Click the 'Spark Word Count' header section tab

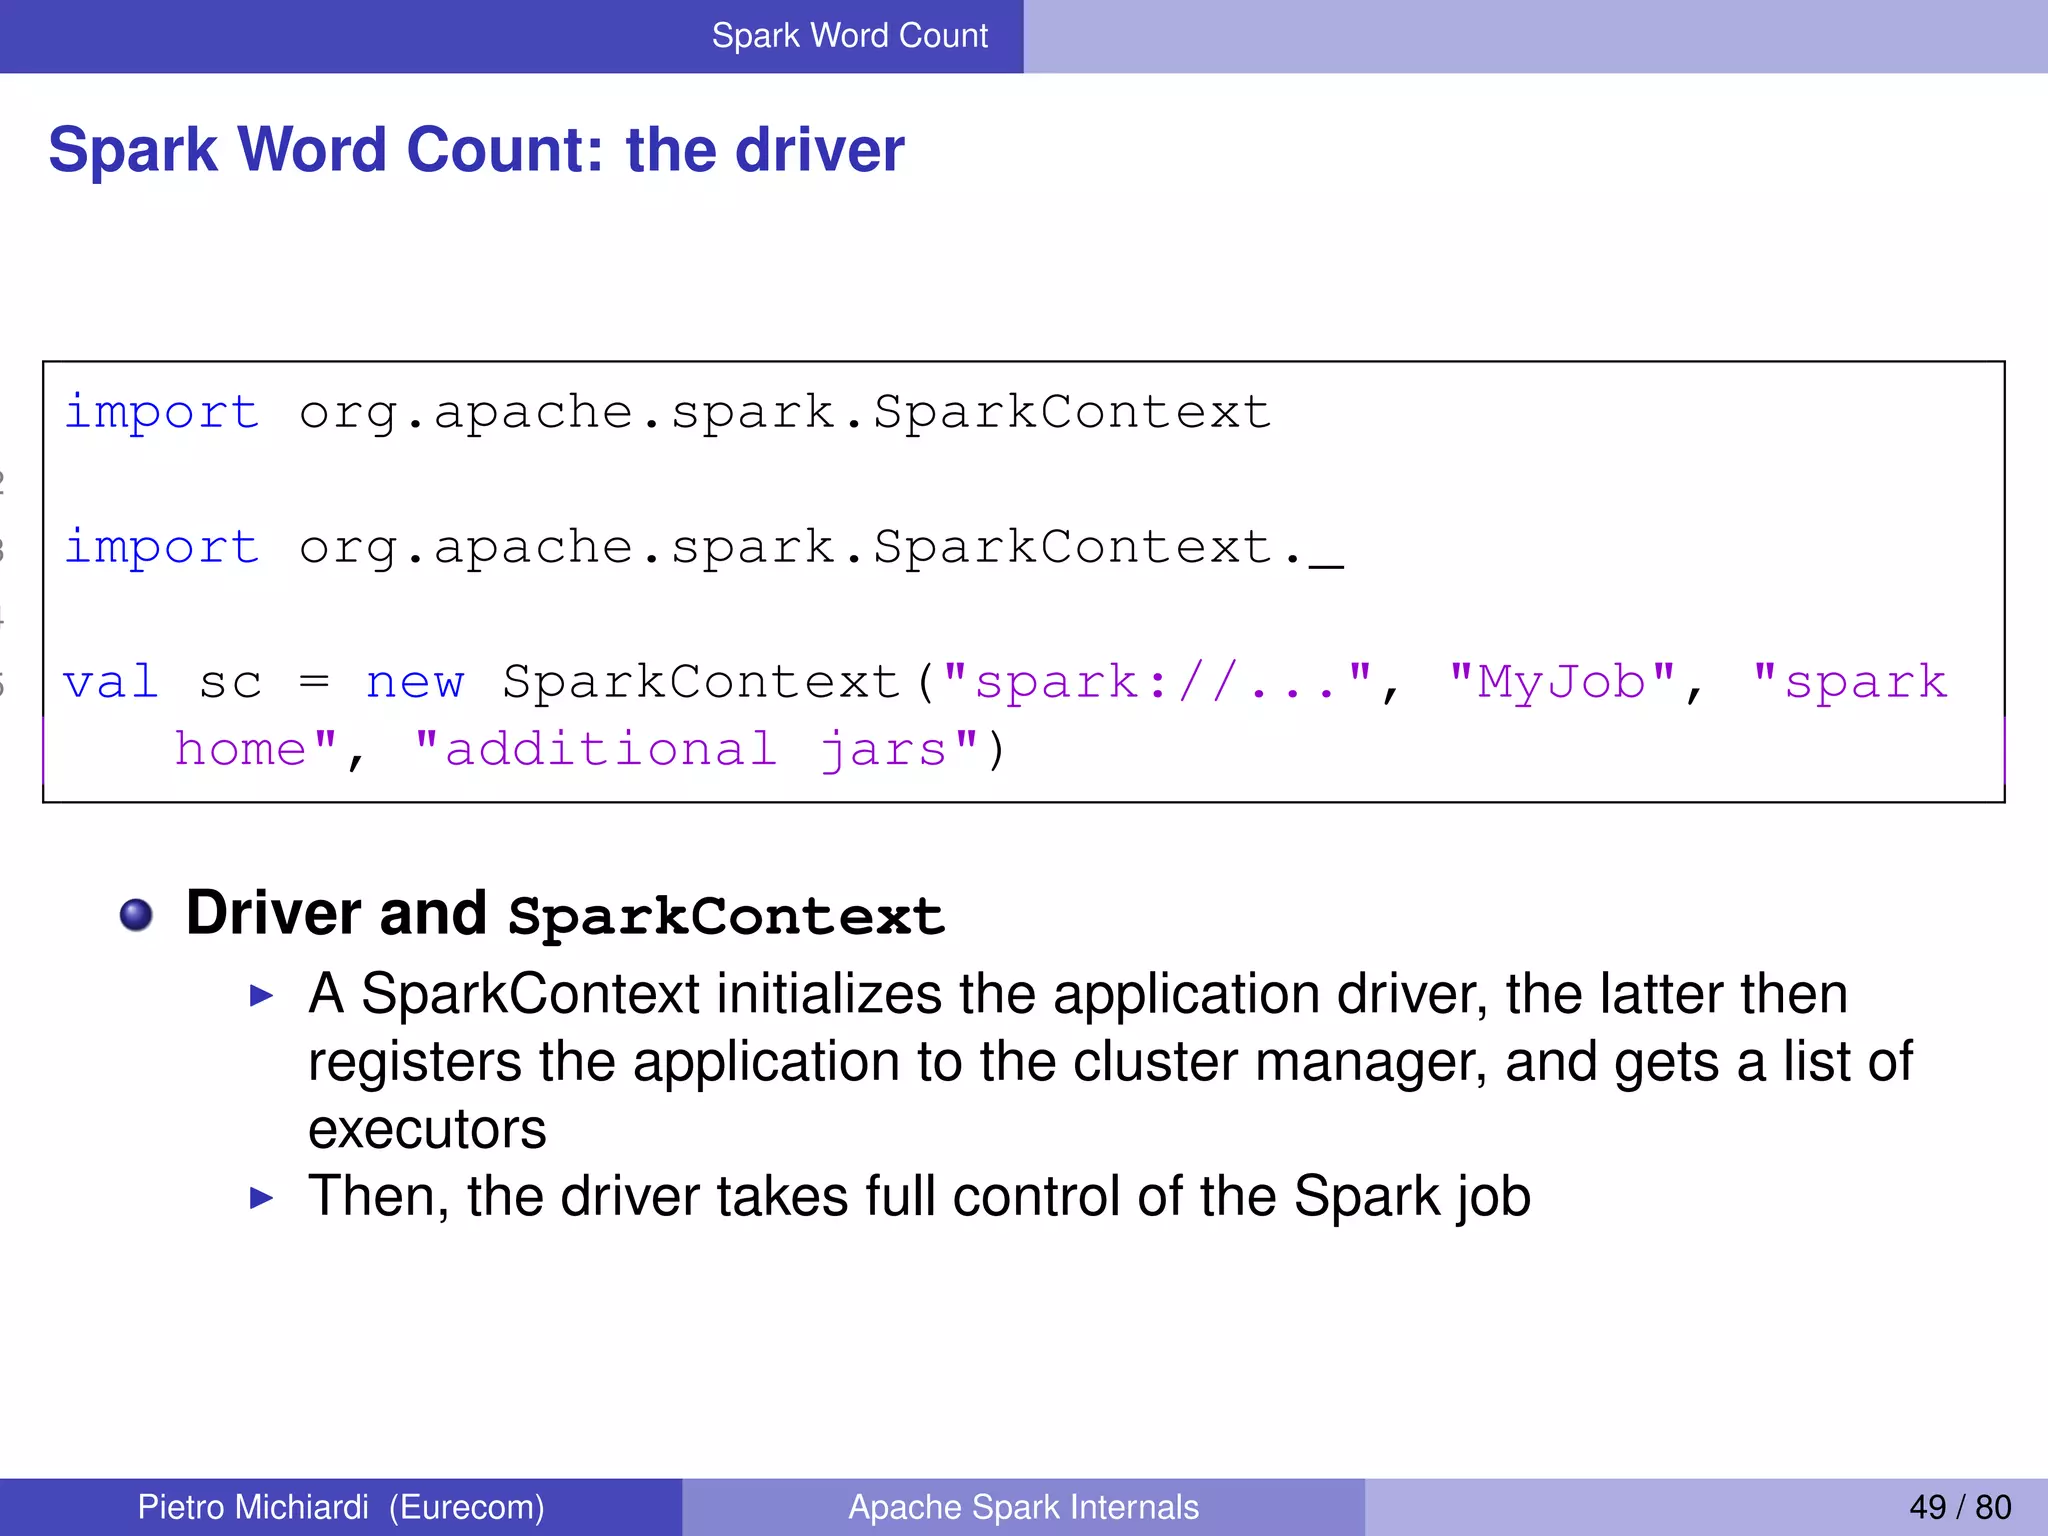coord(849,36)
